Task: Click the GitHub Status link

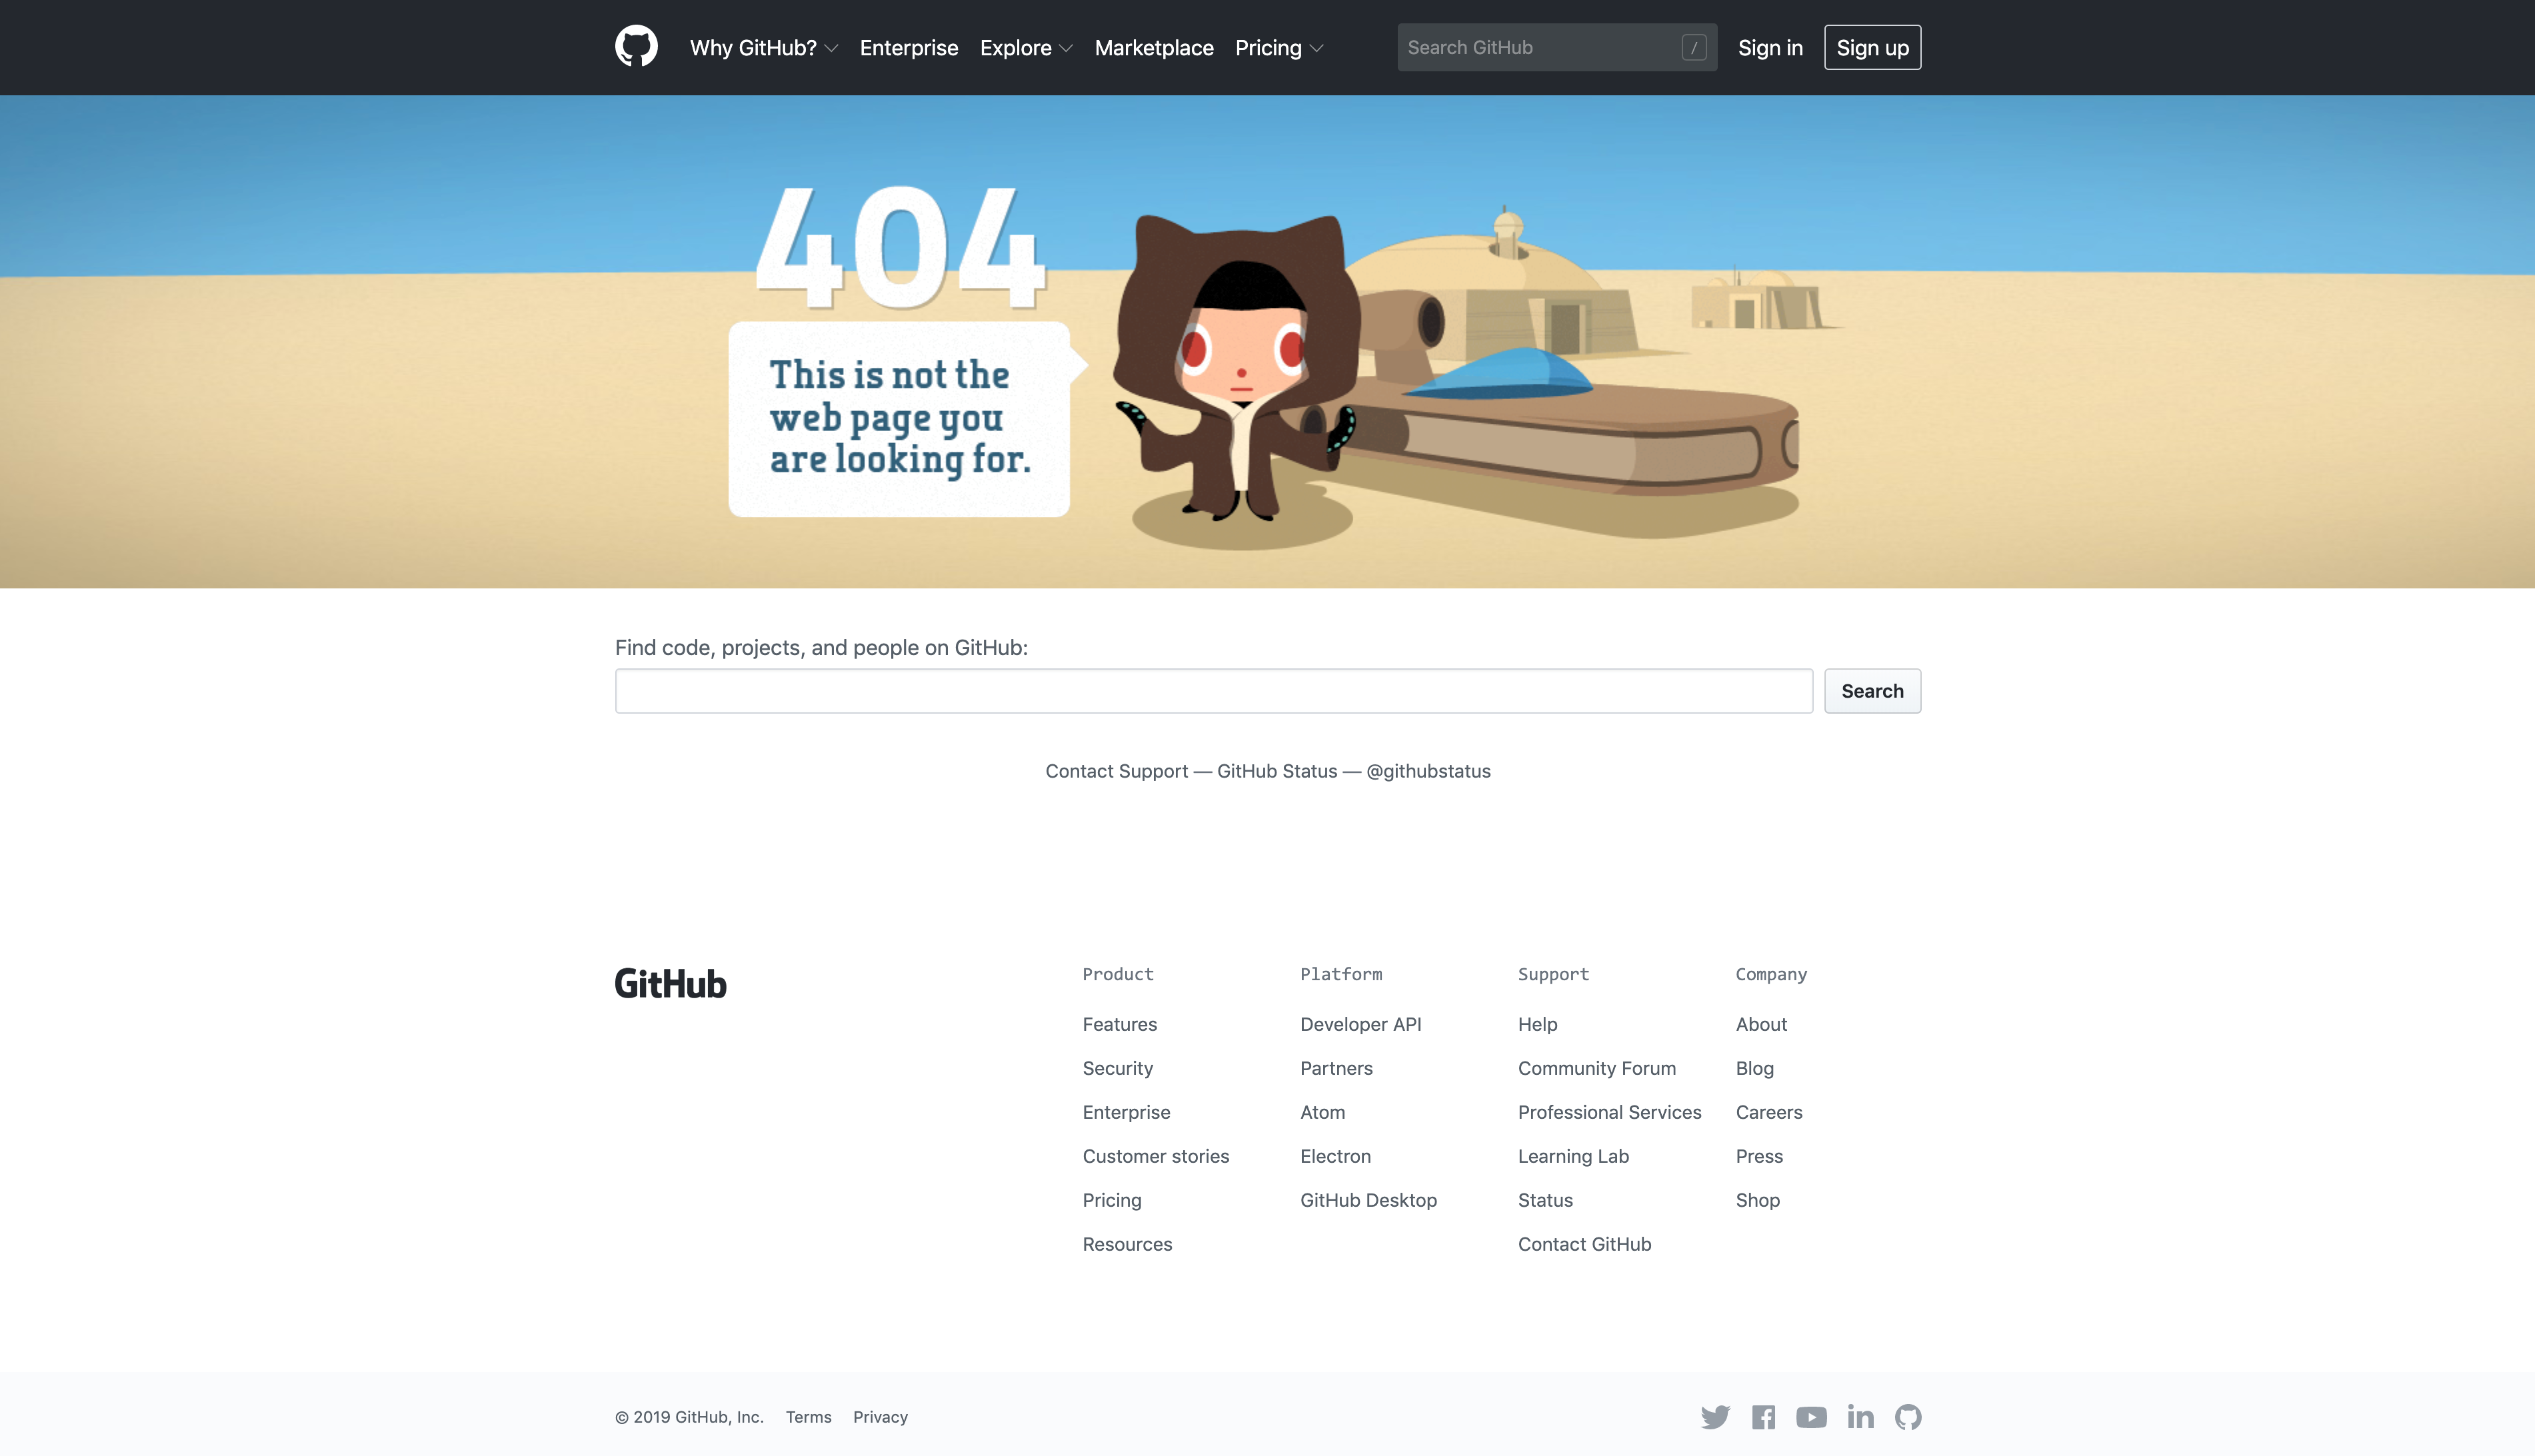Action: click(x=1276, y=770)
